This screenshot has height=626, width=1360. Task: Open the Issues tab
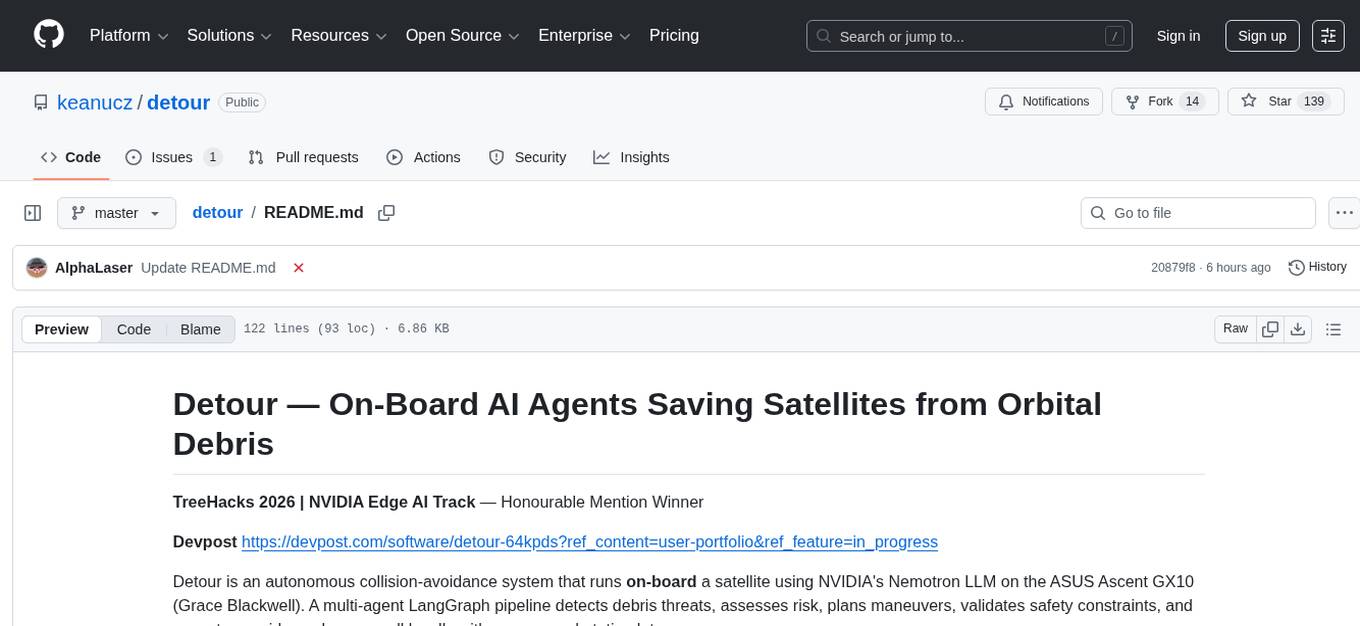172,157
